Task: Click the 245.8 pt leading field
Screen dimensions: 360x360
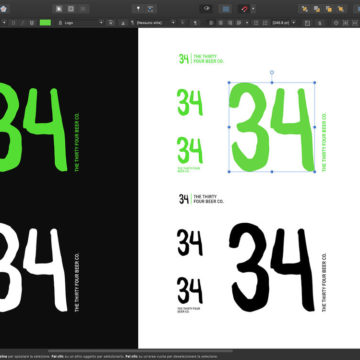Action: (281, 23)
